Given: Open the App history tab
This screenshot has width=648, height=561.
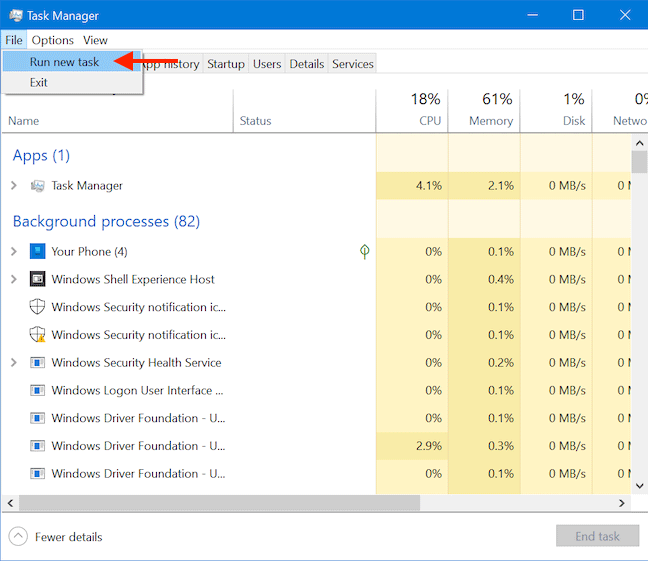Looking at the screenshot, I should [x=172, y=64].
